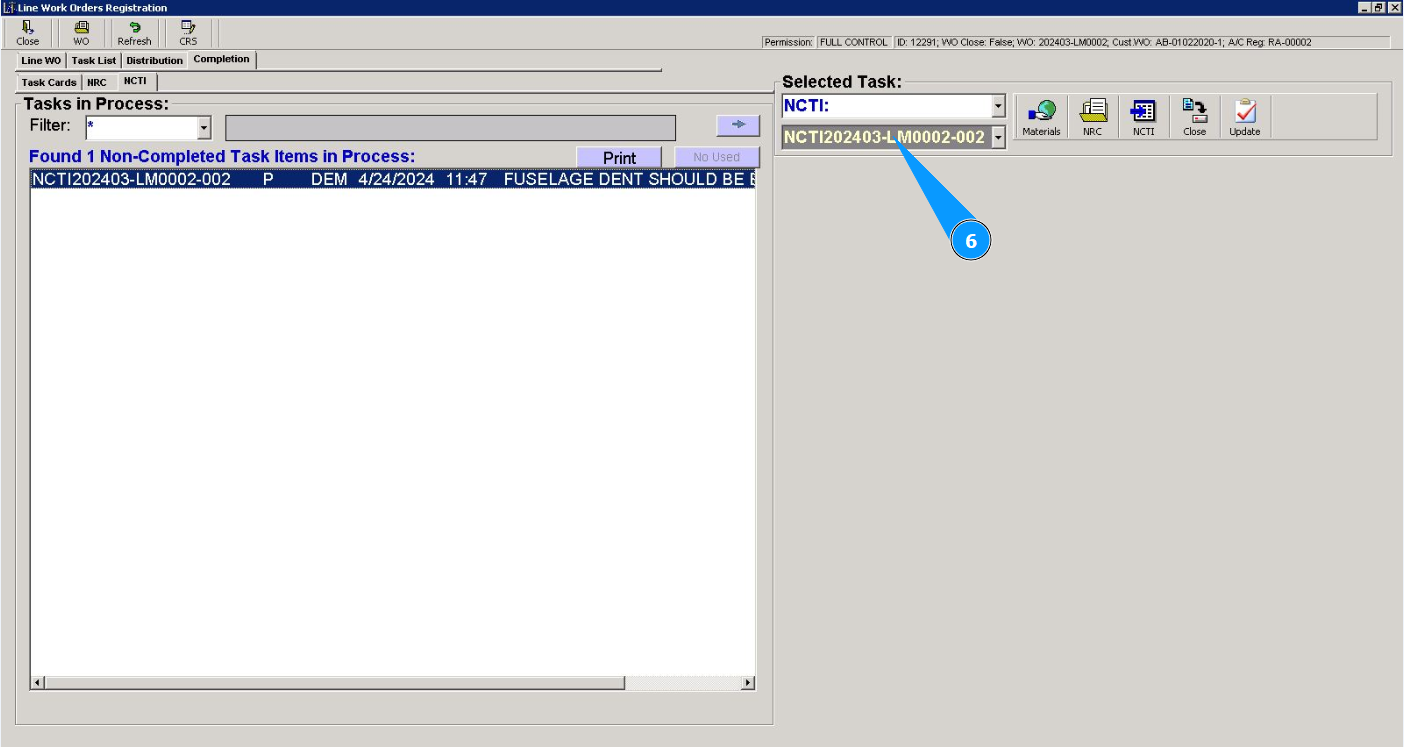Click the FULL CONTROL permission status field
The height and width of the screenshot is (747, 1404).
[853, 42]
